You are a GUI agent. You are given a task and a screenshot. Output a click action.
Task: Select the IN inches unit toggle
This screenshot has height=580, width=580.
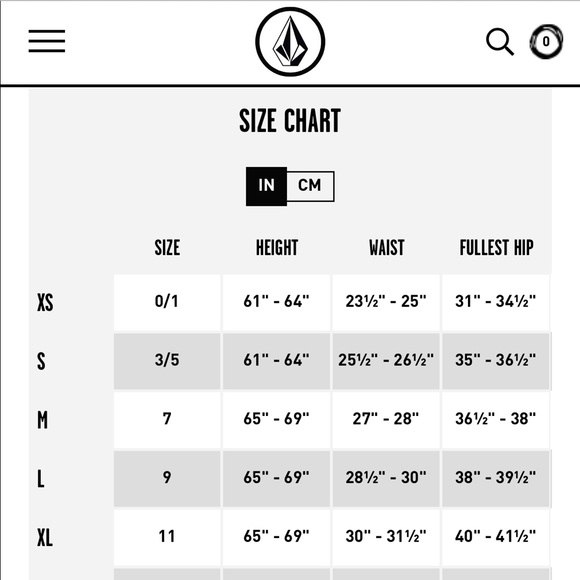click(x=266, y=186)
